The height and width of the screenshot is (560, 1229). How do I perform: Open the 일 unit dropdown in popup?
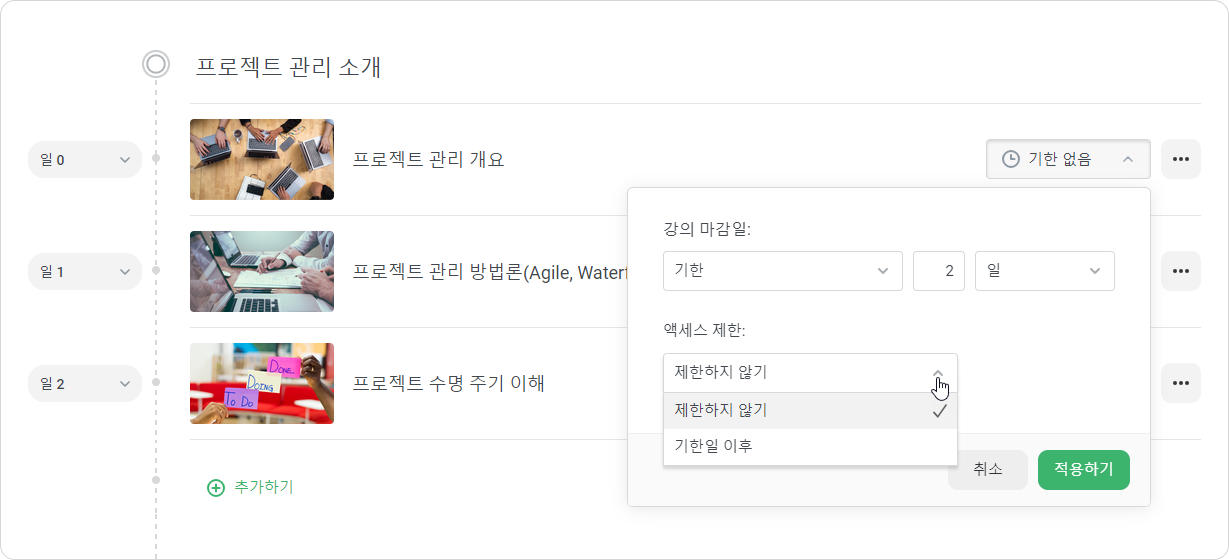1045,271
